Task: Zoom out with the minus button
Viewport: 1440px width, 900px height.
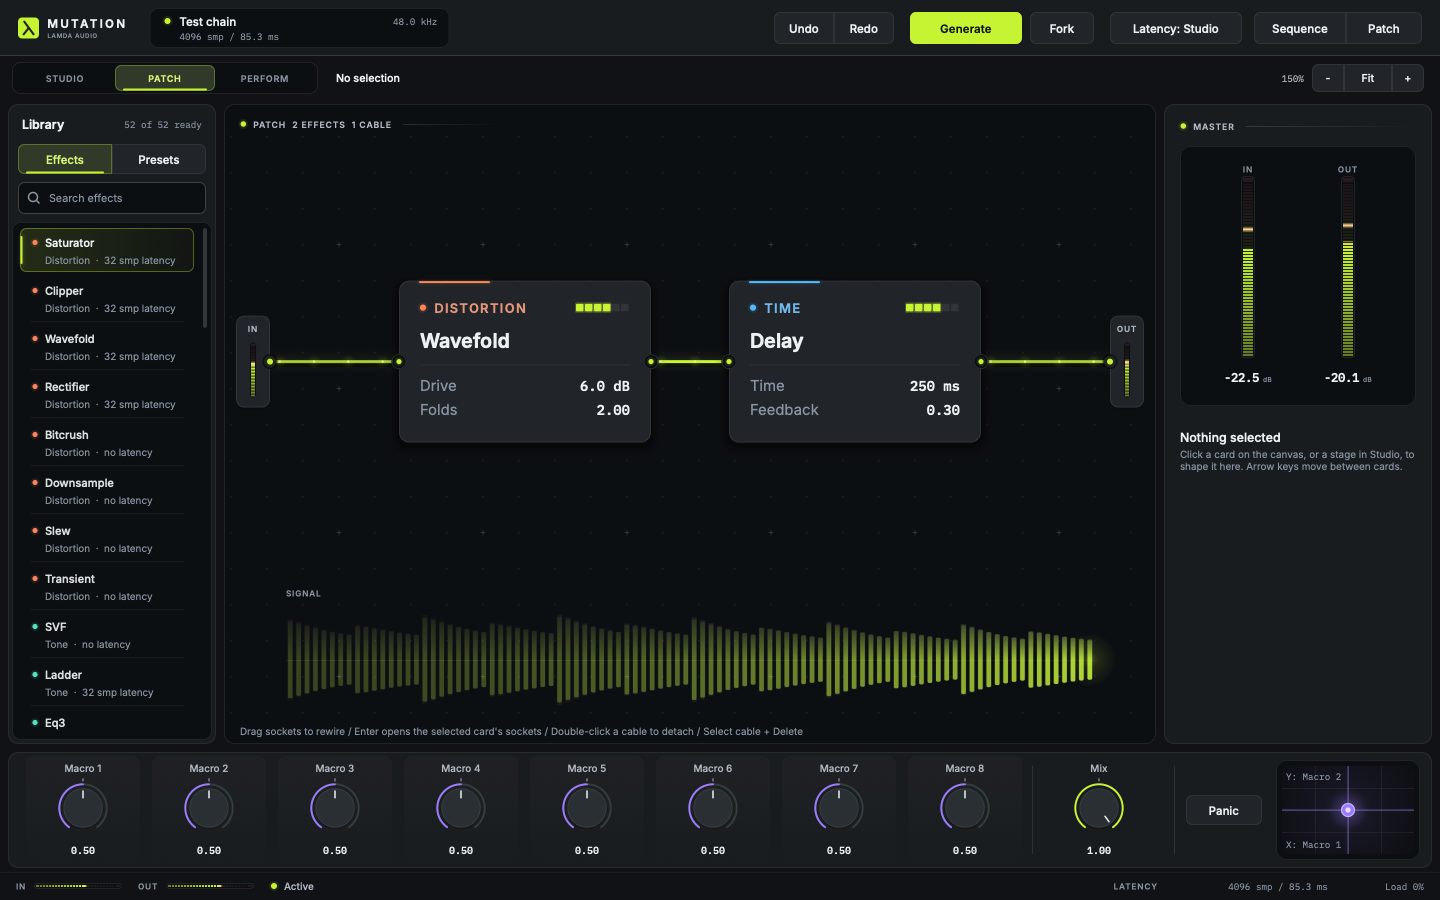Action: pos(1328,78)
